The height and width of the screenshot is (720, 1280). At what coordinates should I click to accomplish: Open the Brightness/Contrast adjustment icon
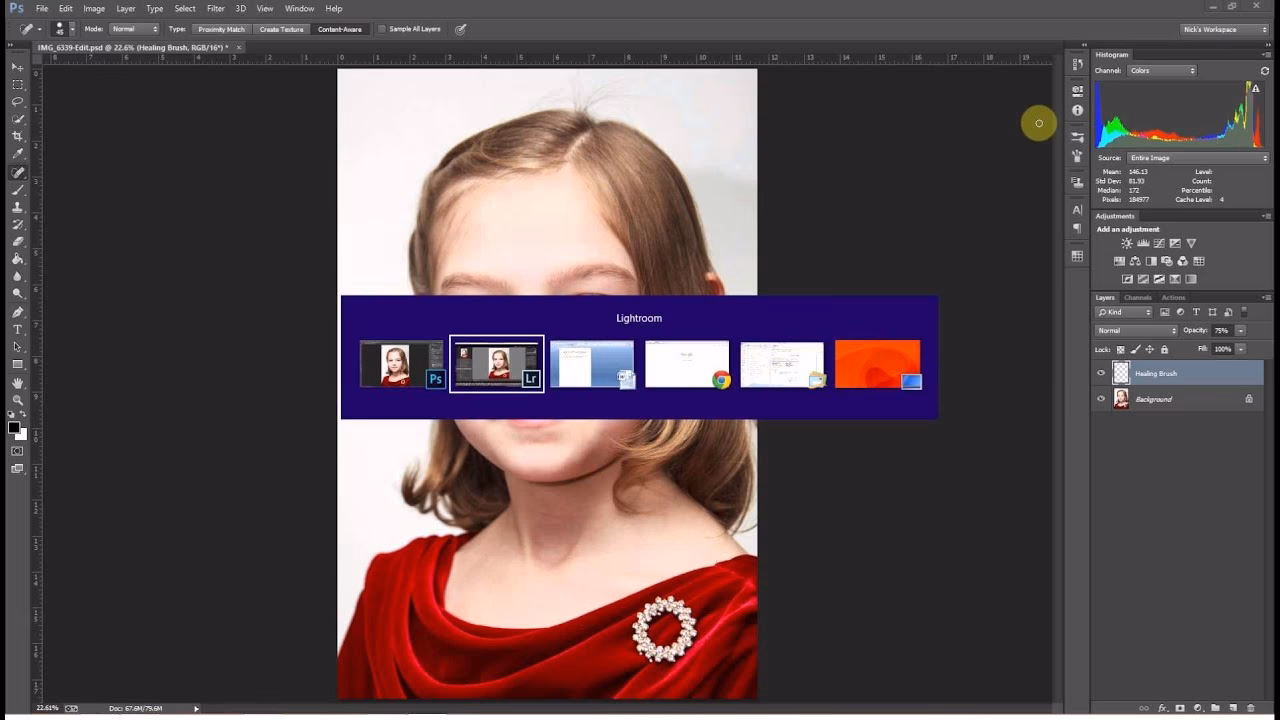(x=1126, y=243)
